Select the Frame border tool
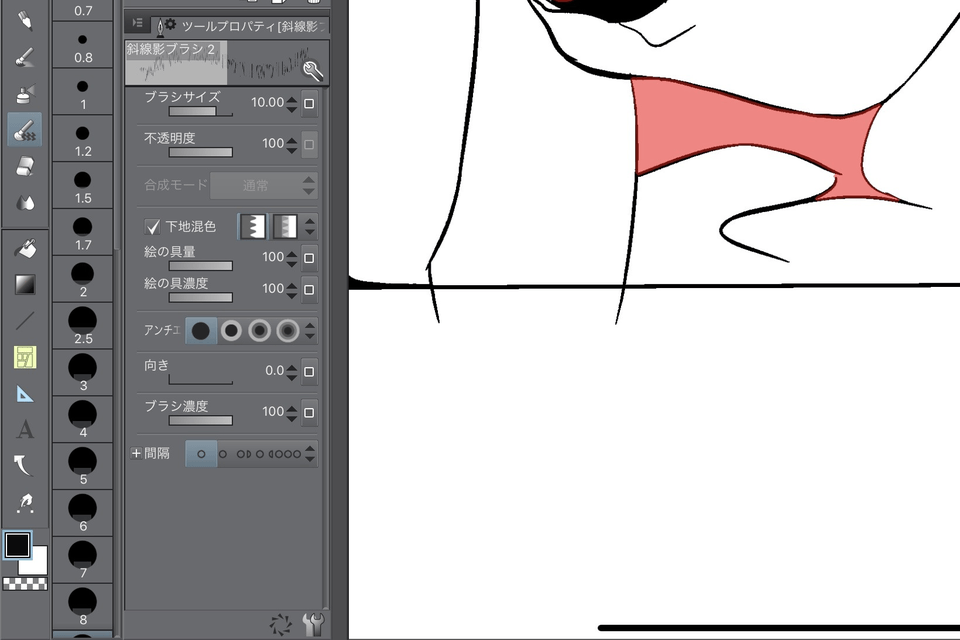 pyautogui.click(x=24, y=357)
